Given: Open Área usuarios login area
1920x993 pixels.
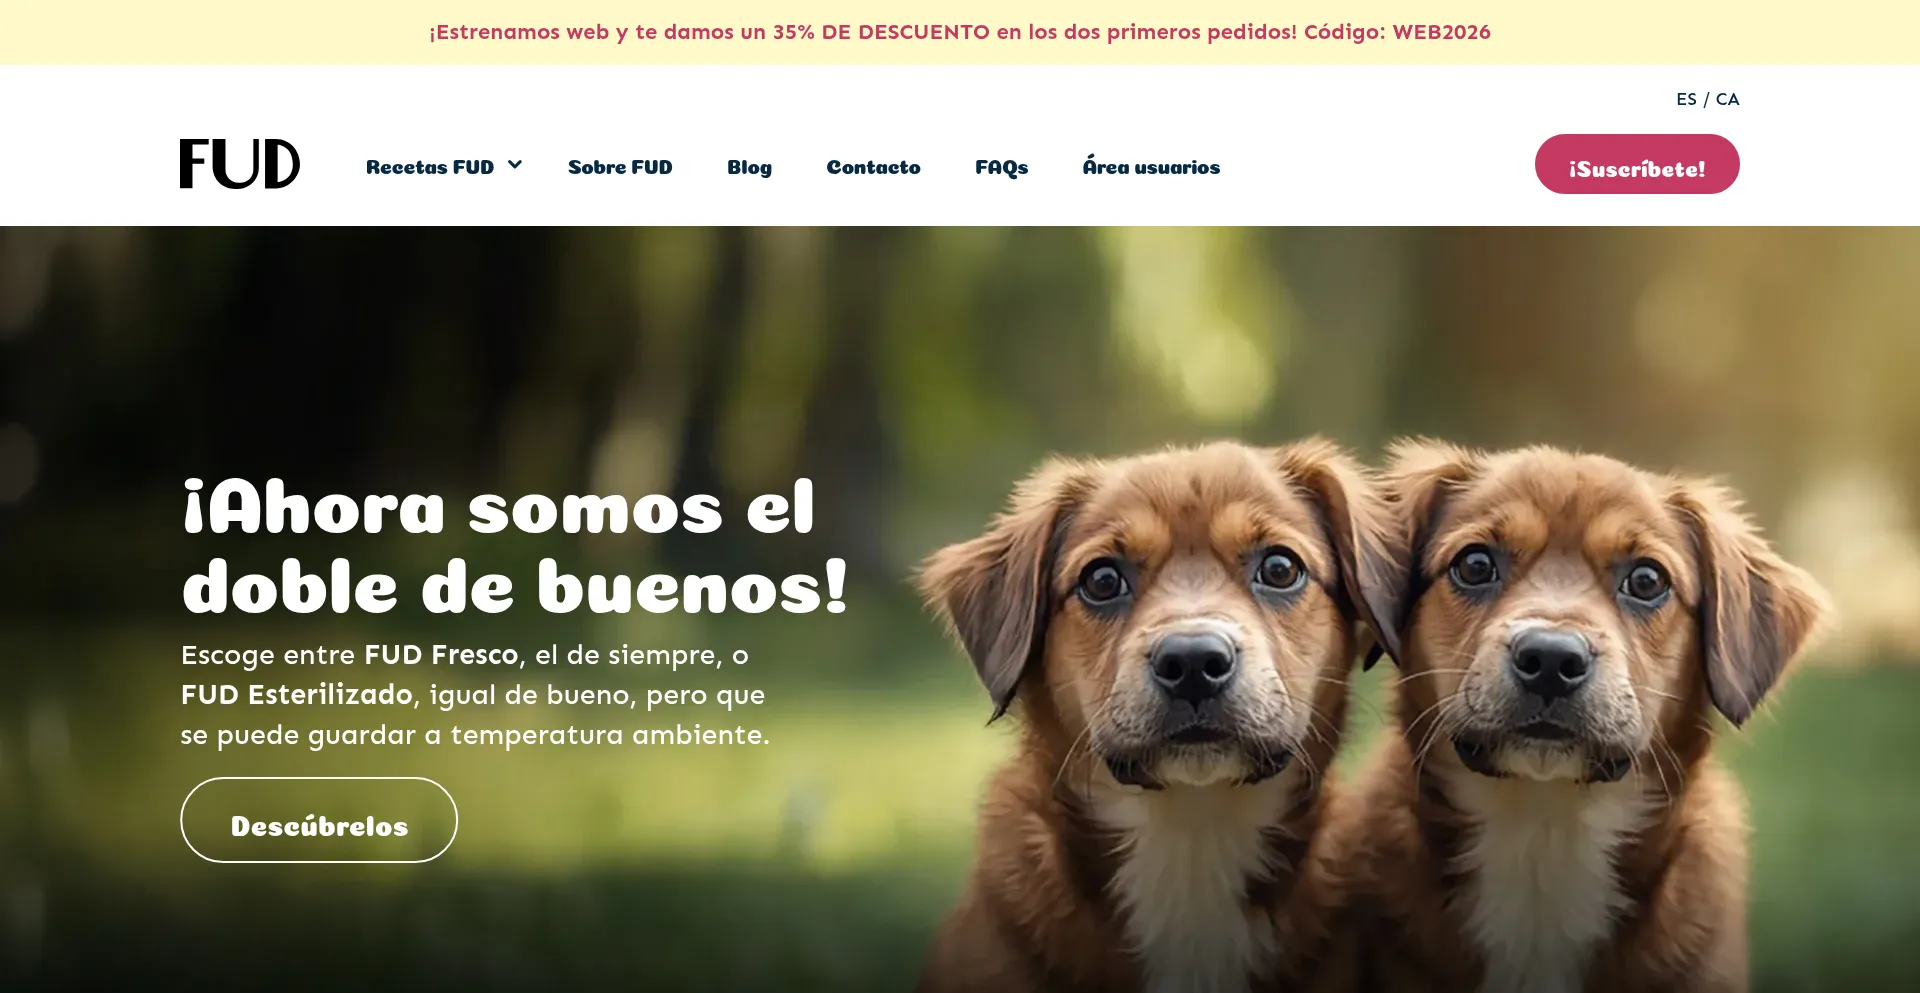Looking at the screenshot, I should [1151, 166].
